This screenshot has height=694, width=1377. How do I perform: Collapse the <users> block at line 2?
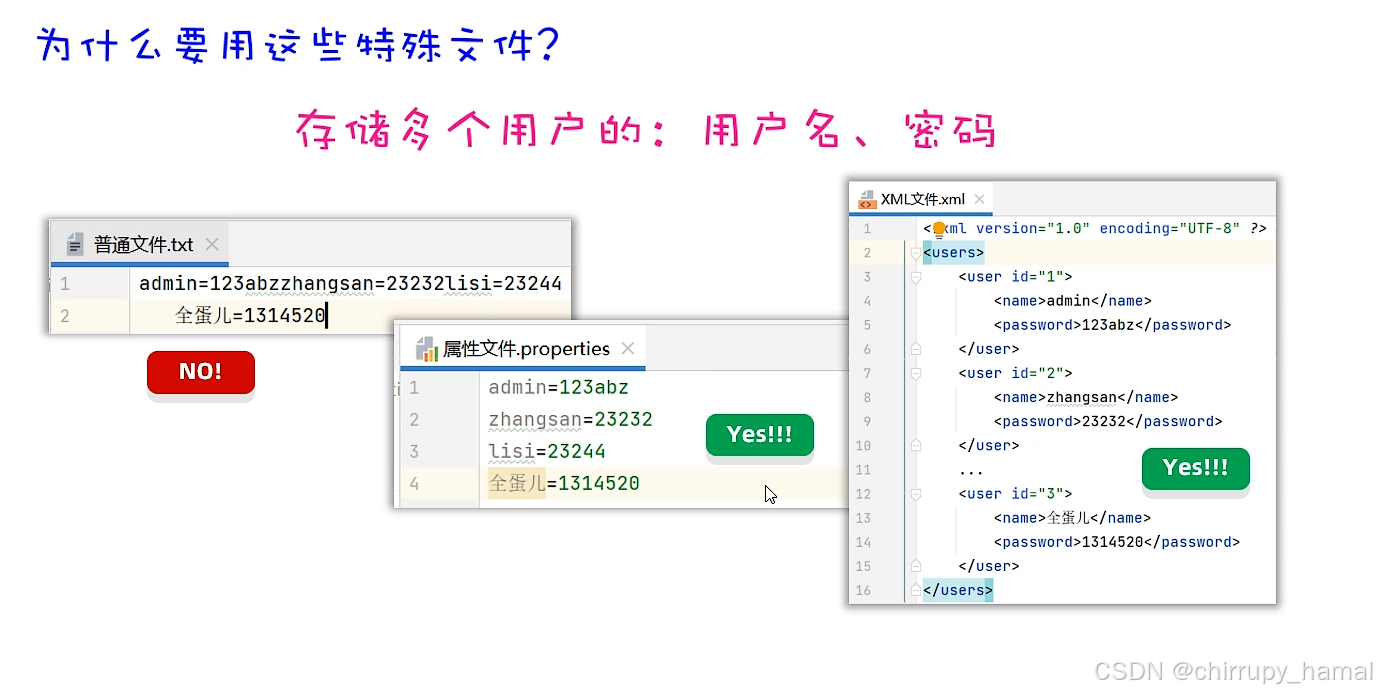pyautogui.click(x=914, y=254)
